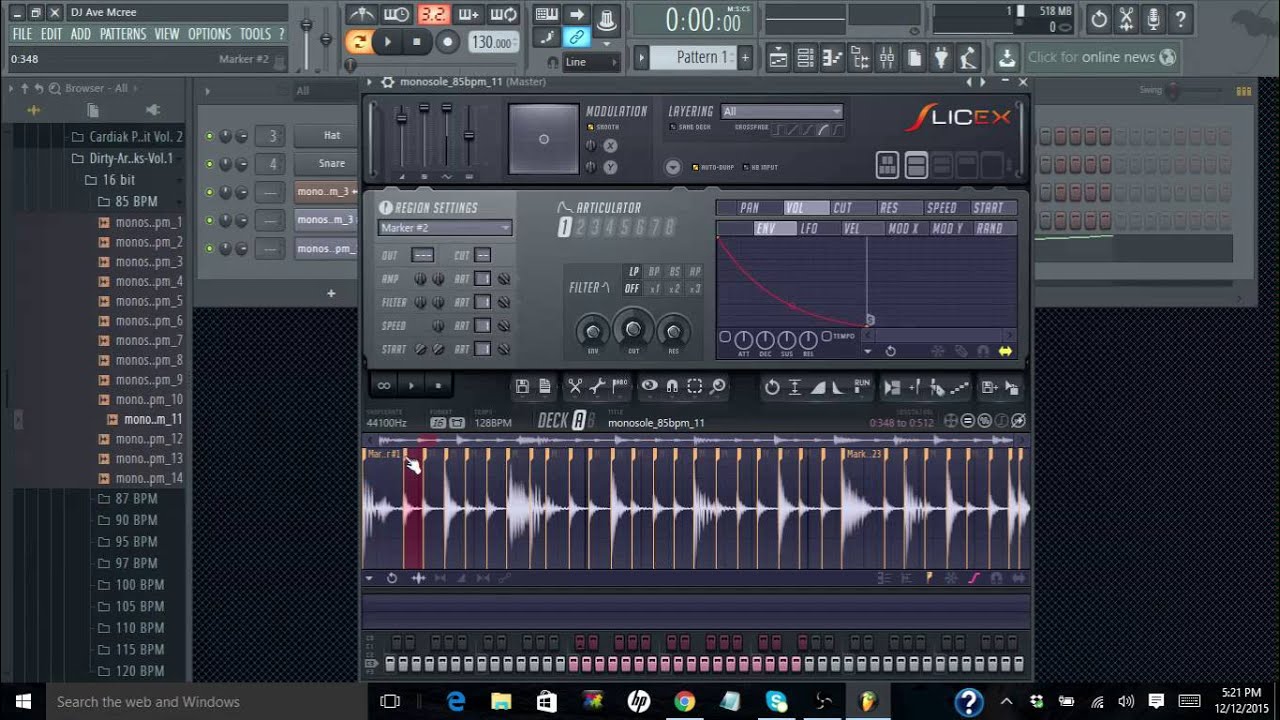Click the filter CUT knob

pos(632,328)
